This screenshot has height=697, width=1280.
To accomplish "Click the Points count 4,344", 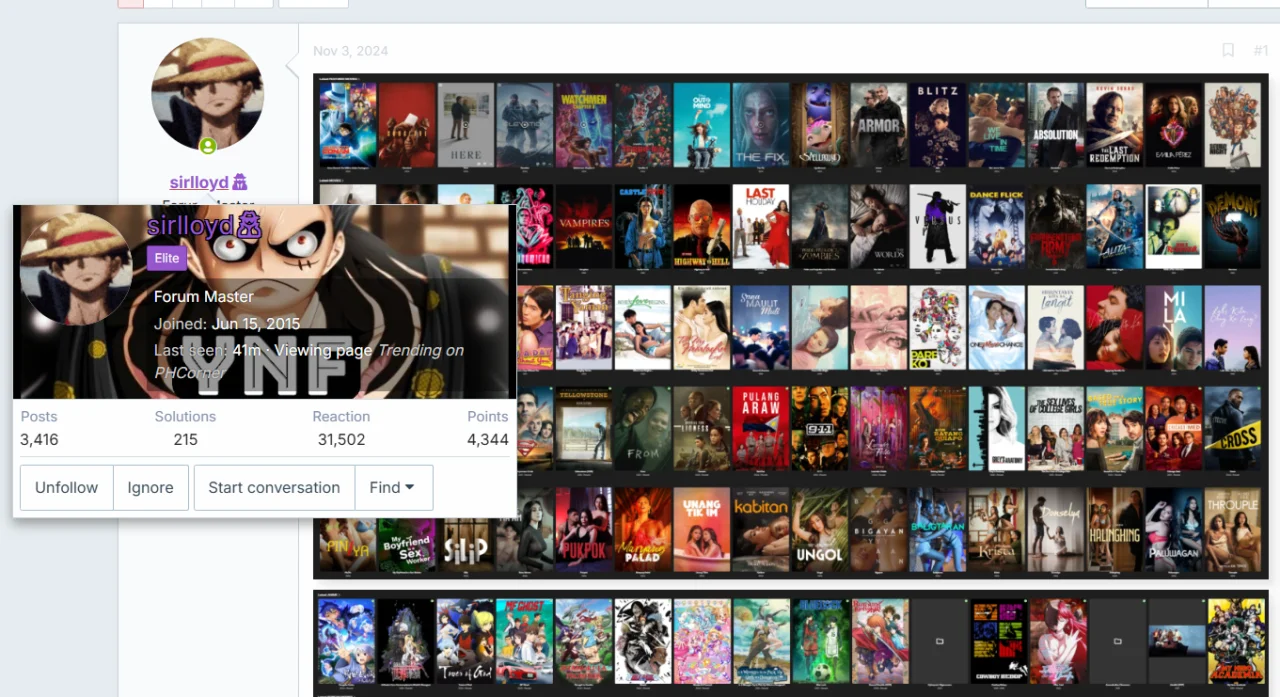I will (x=488, y=439).
